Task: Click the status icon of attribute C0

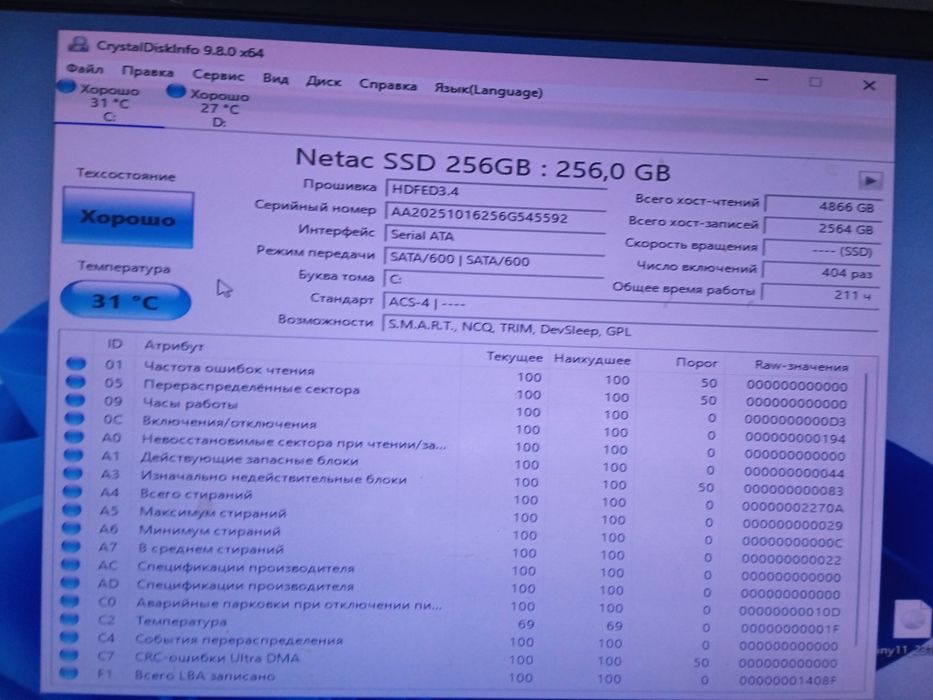Action: 70,601
